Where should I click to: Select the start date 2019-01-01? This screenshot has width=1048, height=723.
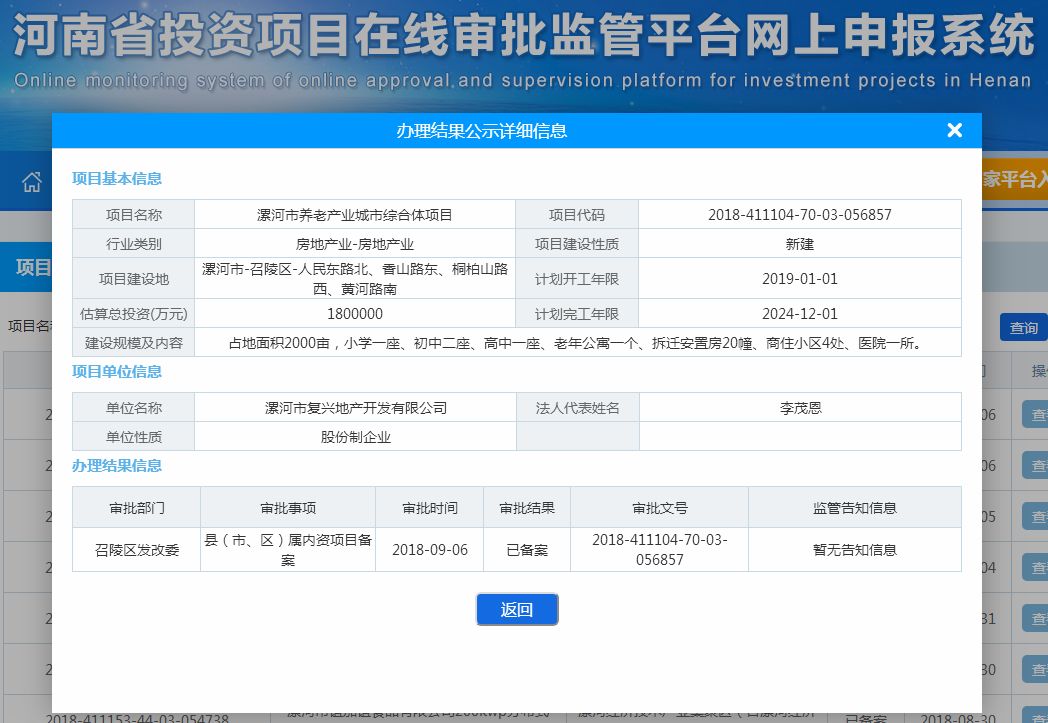[800, 279]
